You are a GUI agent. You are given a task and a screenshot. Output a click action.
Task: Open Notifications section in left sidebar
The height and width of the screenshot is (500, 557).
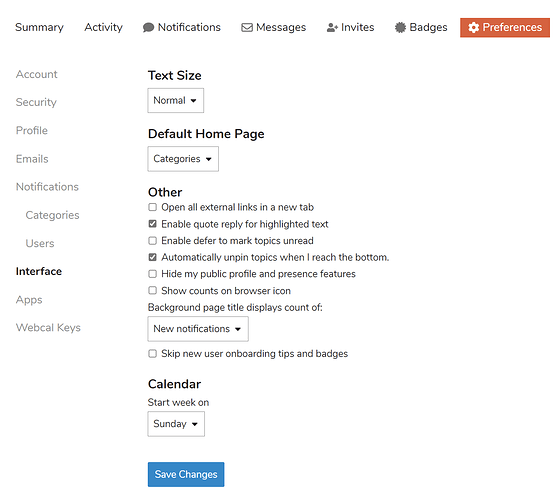tap(47, 187)
